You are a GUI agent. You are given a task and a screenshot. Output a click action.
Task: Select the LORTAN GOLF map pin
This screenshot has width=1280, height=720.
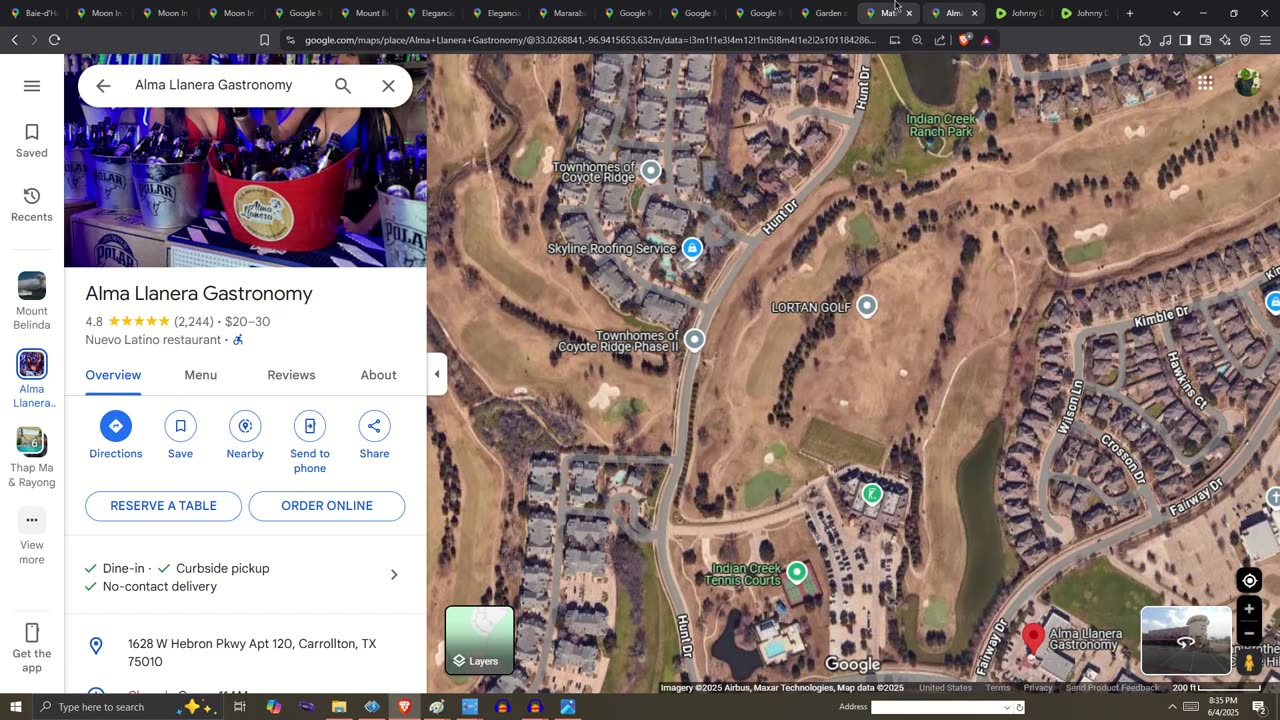click(867, 306)
